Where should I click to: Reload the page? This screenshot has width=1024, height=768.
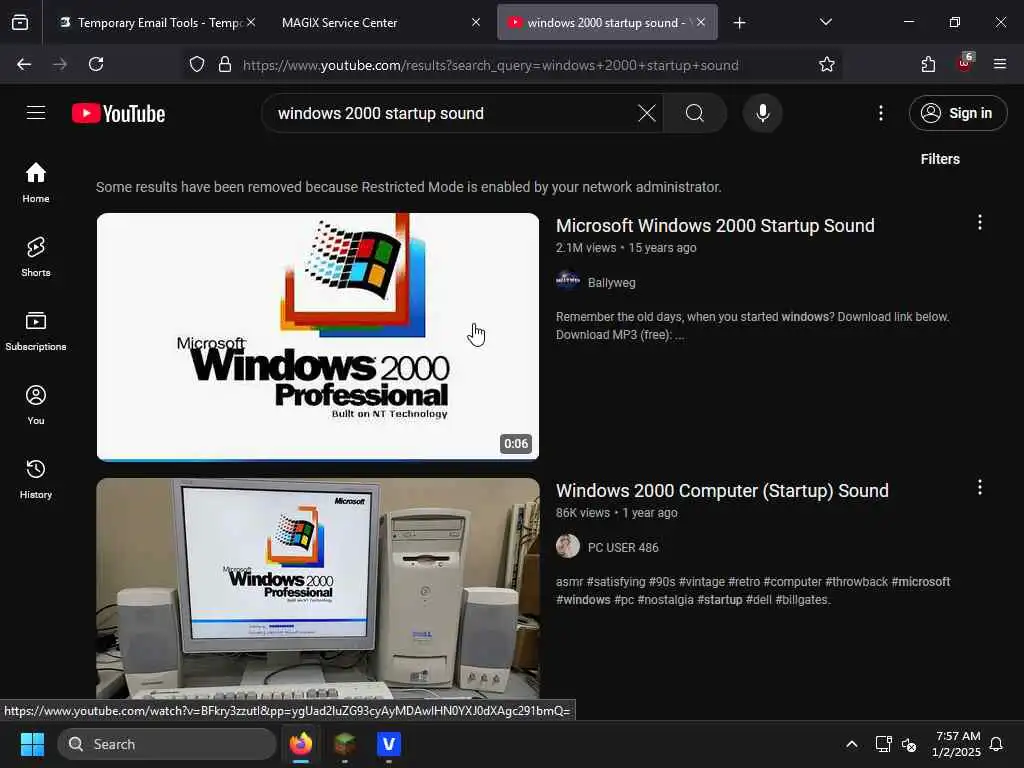coord(96,64)
